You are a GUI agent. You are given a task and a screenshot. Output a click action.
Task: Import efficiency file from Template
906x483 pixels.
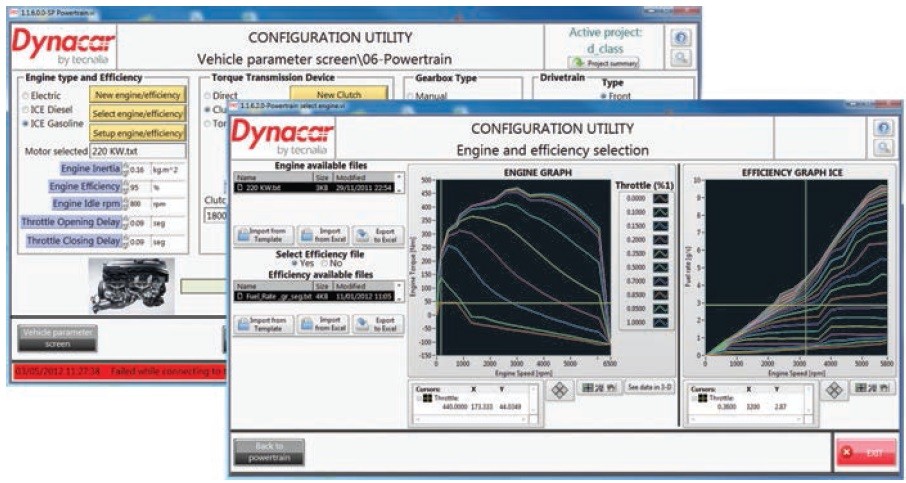[264, 324]
